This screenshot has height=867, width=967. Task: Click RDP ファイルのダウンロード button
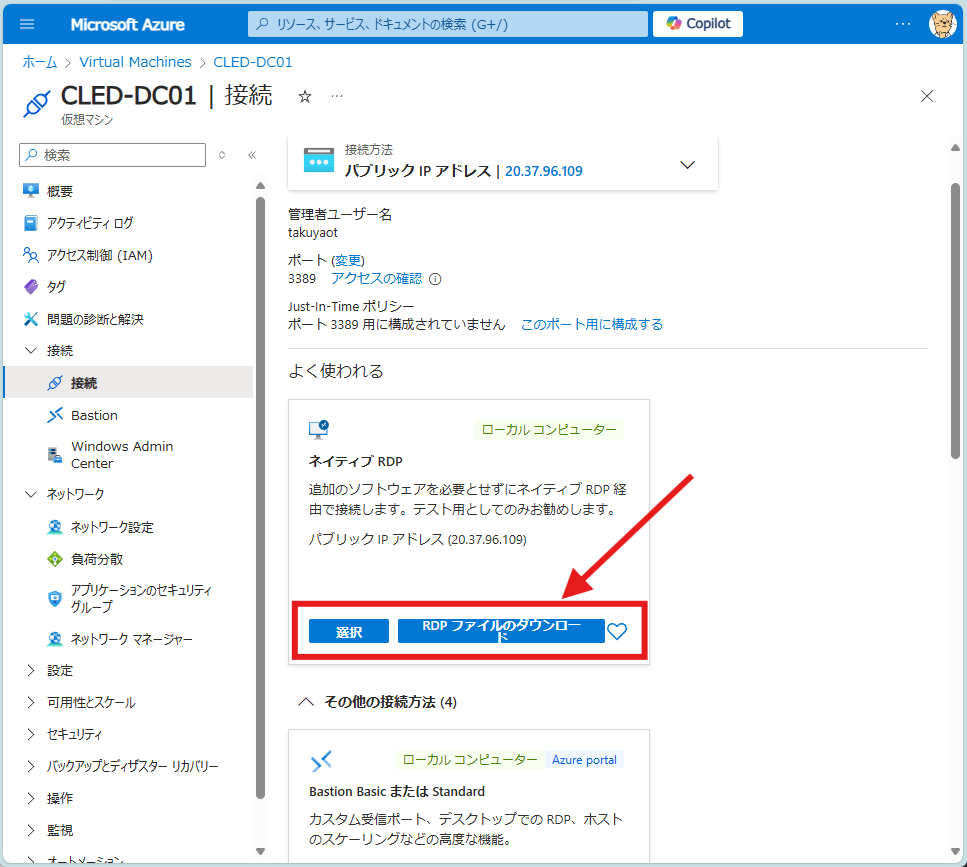(x=501, y=631)
